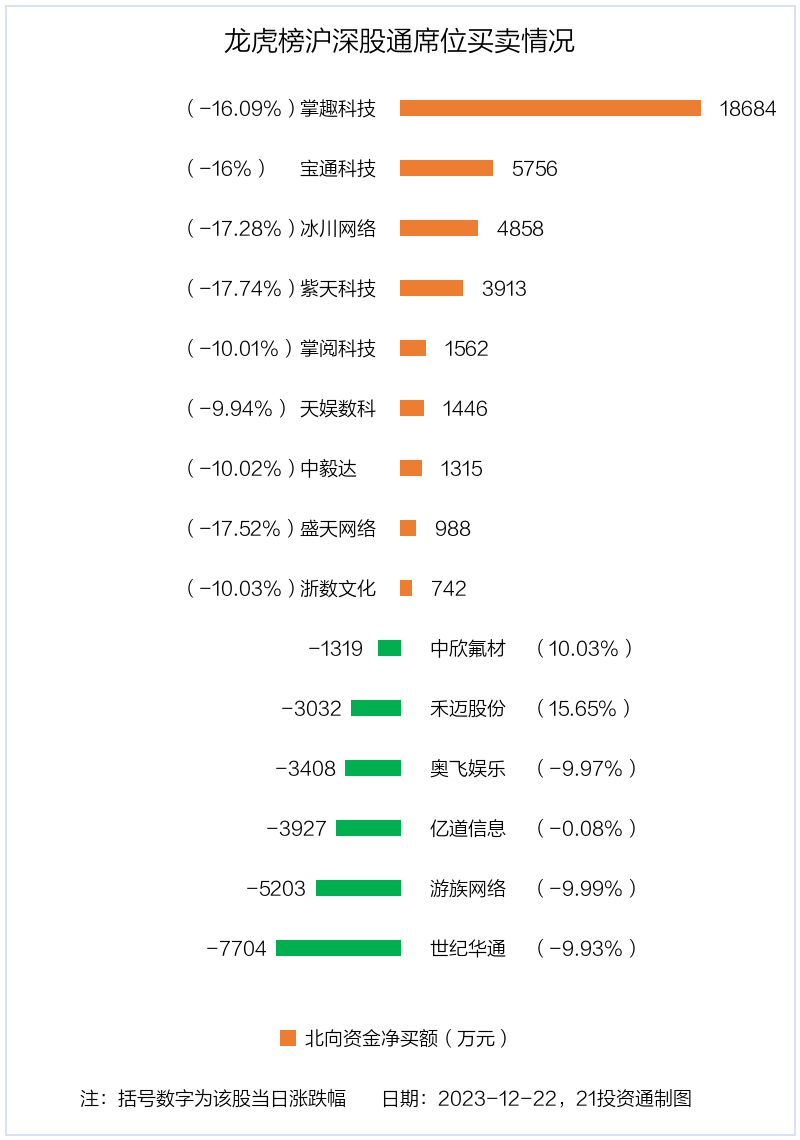Click the 掌阅科技 stock name label
The height and width of the screenshot is (1140, 800).
tap(338, 349)
